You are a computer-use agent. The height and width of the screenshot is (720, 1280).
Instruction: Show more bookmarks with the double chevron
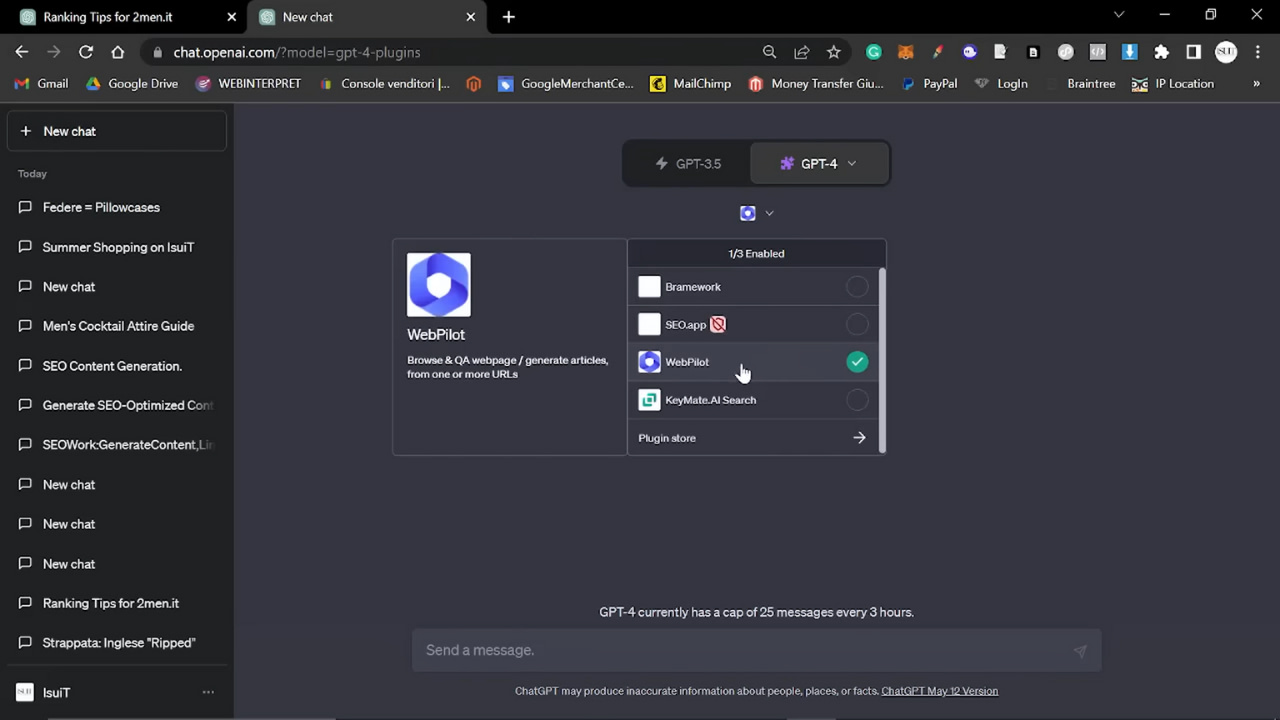coord(1257,84)
